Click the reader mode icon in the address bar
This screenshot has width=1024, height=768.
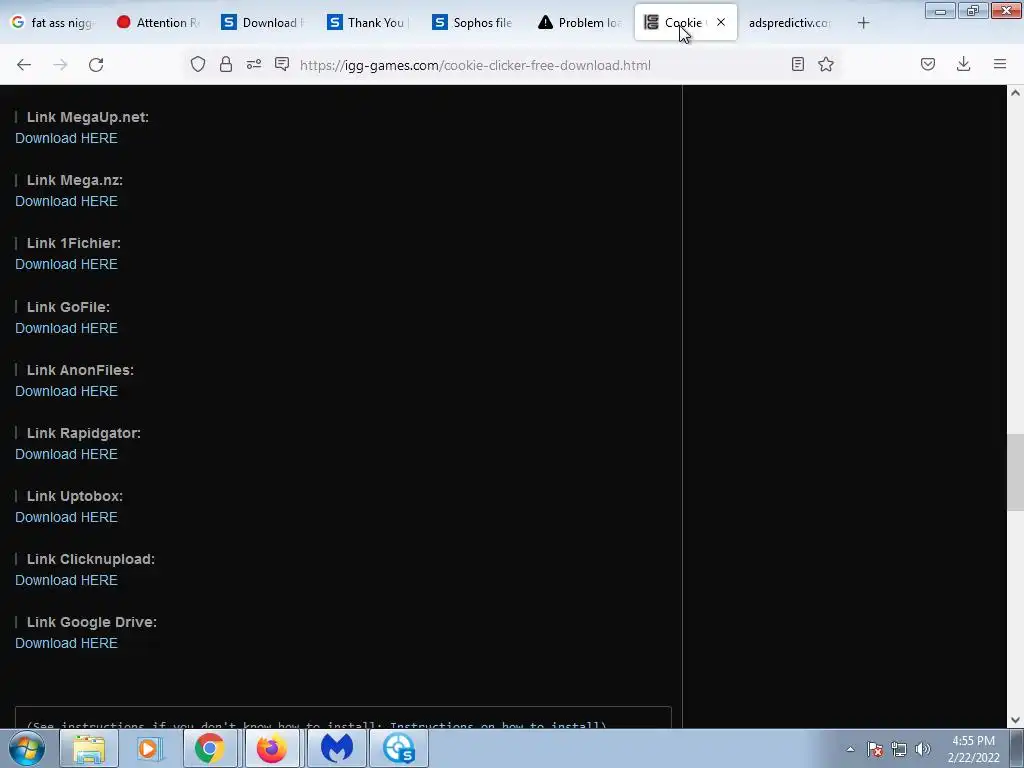(x=797, y=64)
